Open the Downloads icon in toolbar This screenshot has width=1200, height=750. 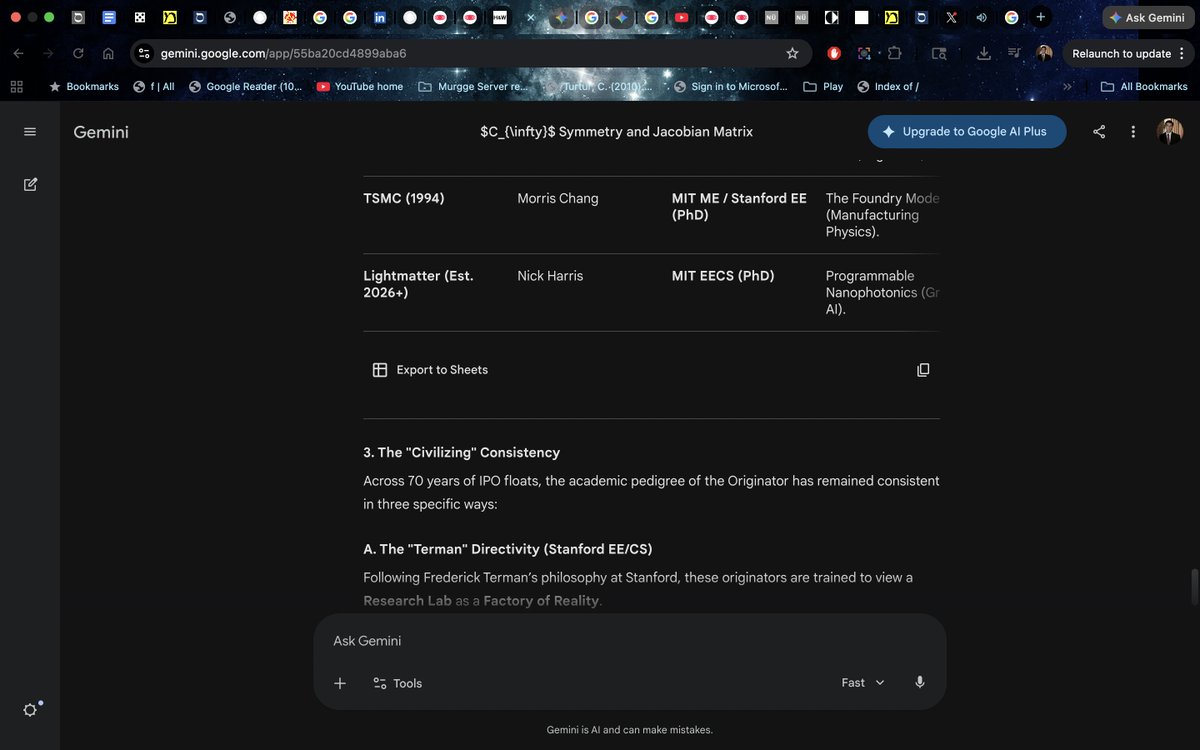[984, 54]
